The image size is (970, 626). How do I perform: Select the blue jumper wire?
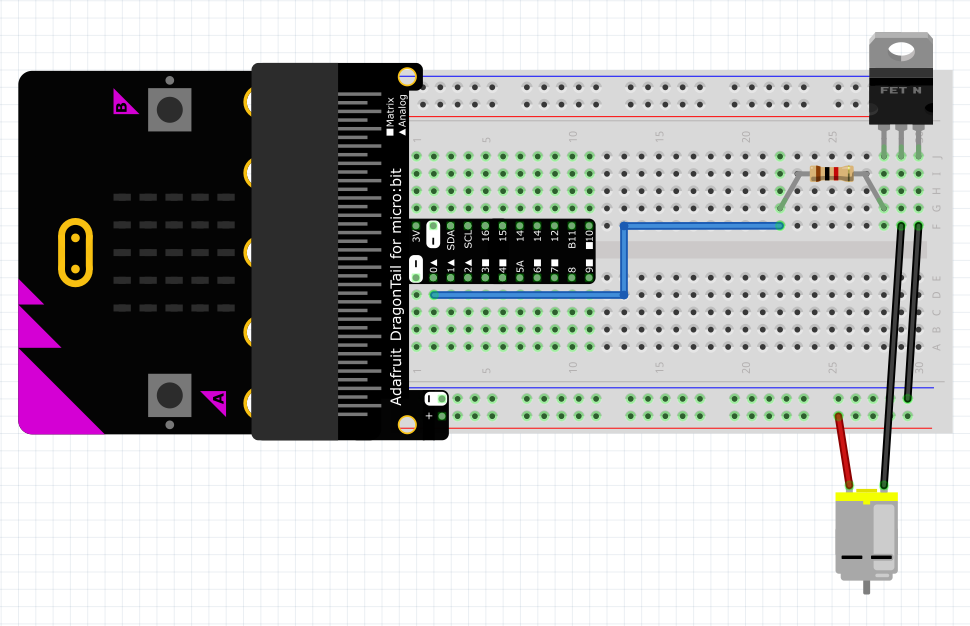click(624, 260)
